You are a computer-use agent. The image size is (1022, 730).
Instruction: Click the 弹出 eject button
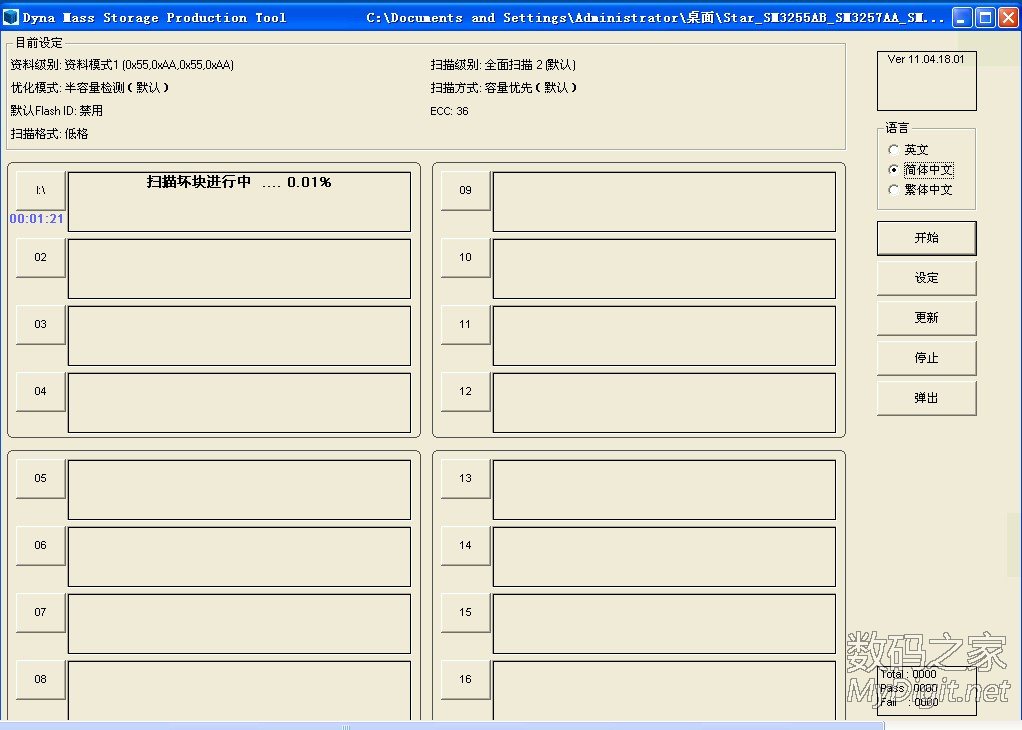click(926, 398)
